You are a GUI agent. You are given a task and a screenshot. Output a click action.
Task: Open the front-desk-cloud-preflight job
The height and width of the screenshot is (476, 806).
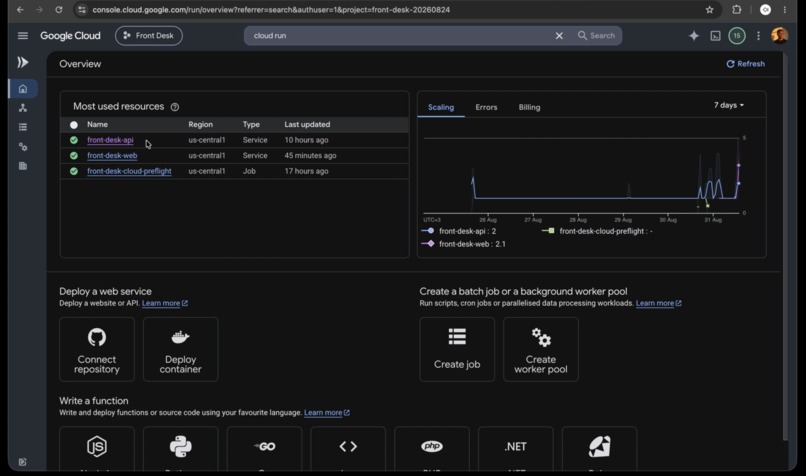(129, 171)
